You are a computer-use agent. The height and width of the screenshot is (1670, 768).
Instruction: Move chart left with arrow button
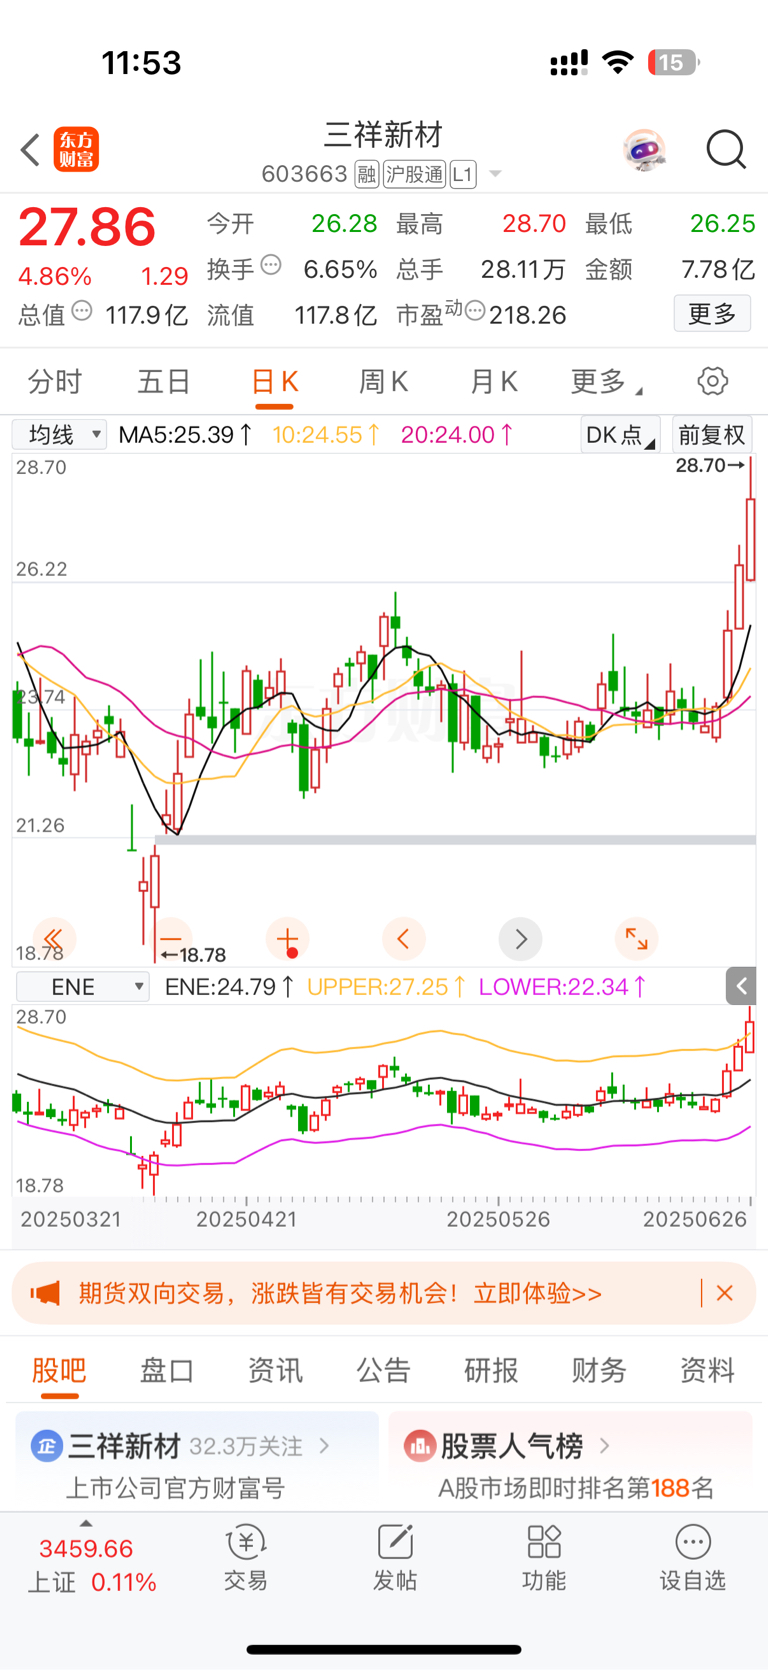click(x=404, y=939)
